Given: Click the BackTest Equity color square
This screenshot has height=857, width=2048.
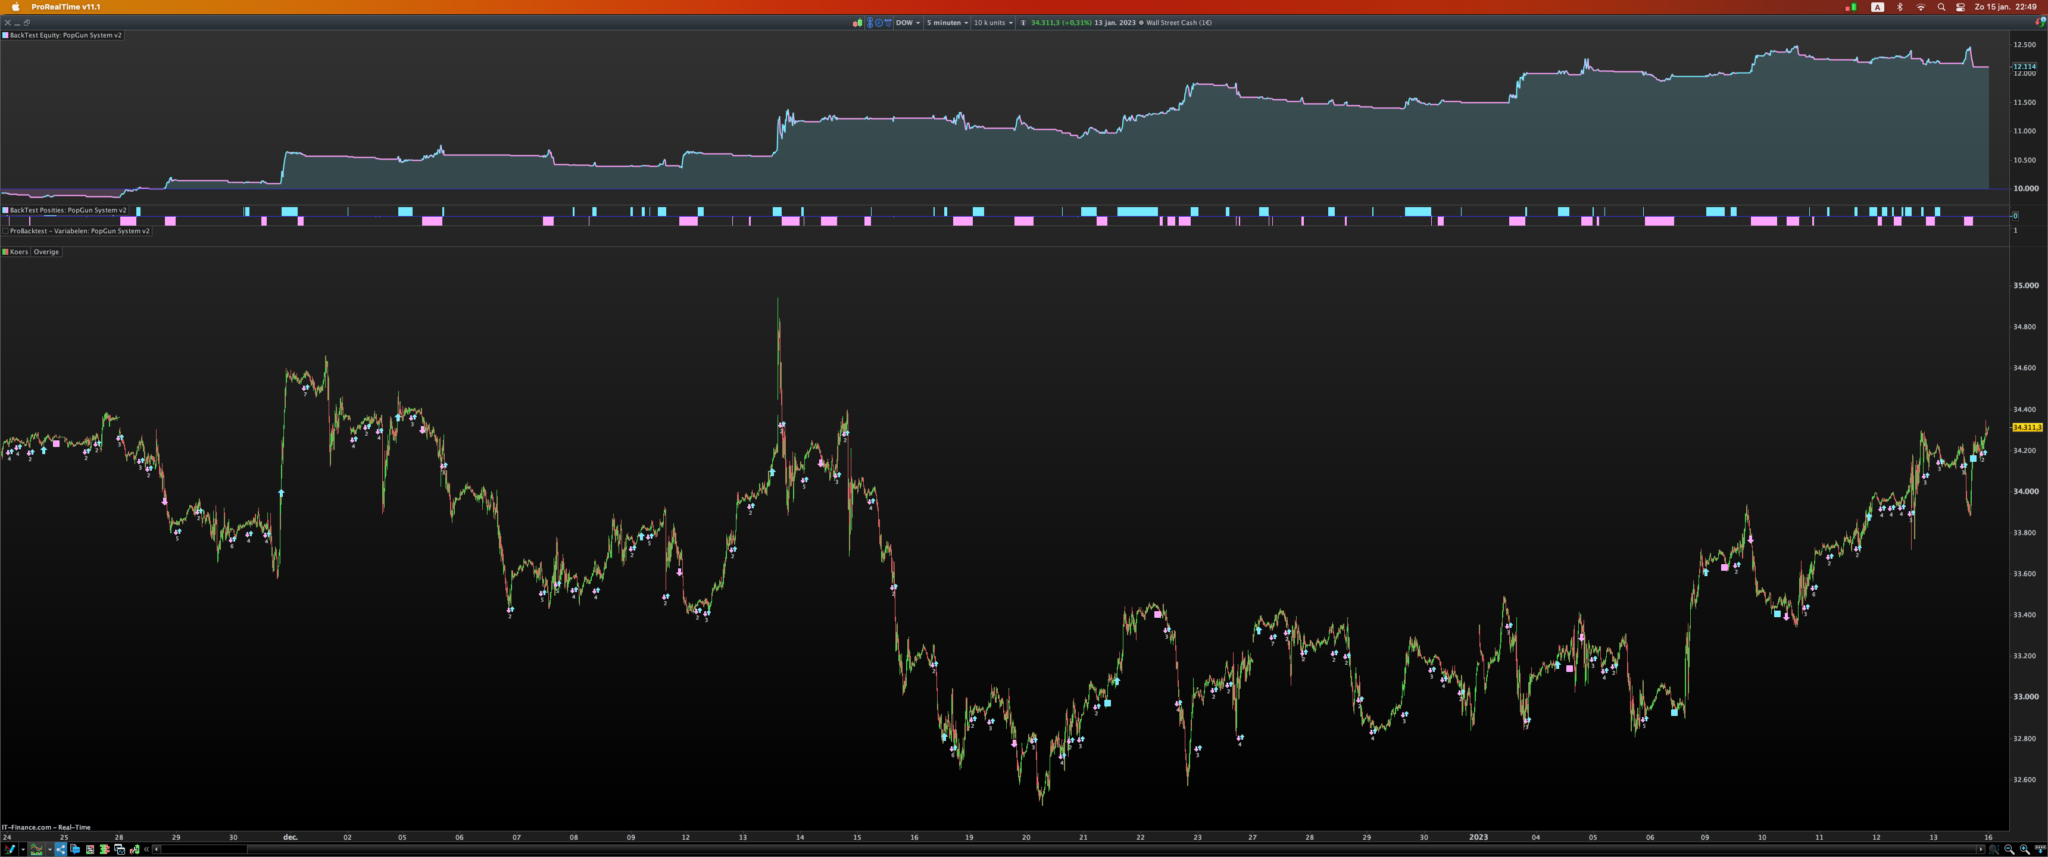Looking at the screenshot, I should tap(5, 35).
